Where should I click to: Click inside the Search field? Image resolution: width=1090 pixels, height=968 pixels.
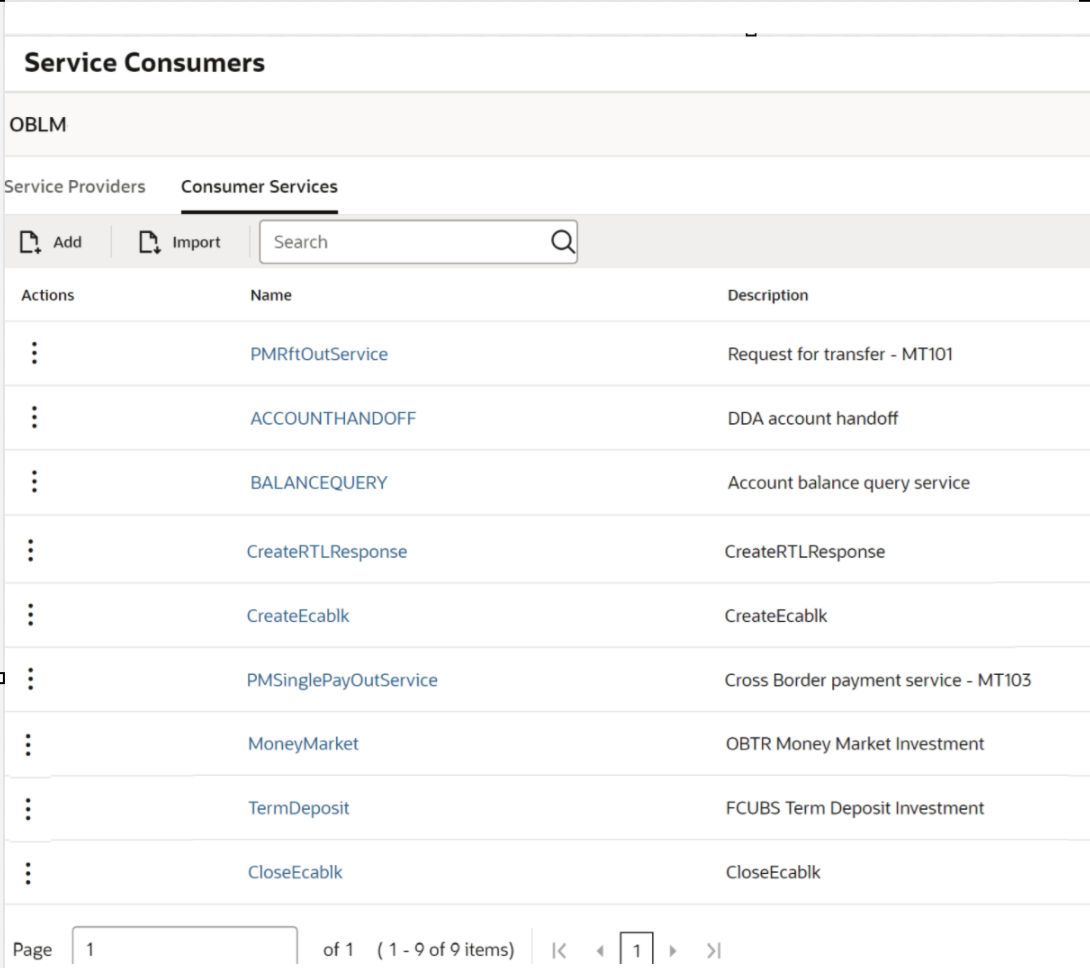point(405,242)
